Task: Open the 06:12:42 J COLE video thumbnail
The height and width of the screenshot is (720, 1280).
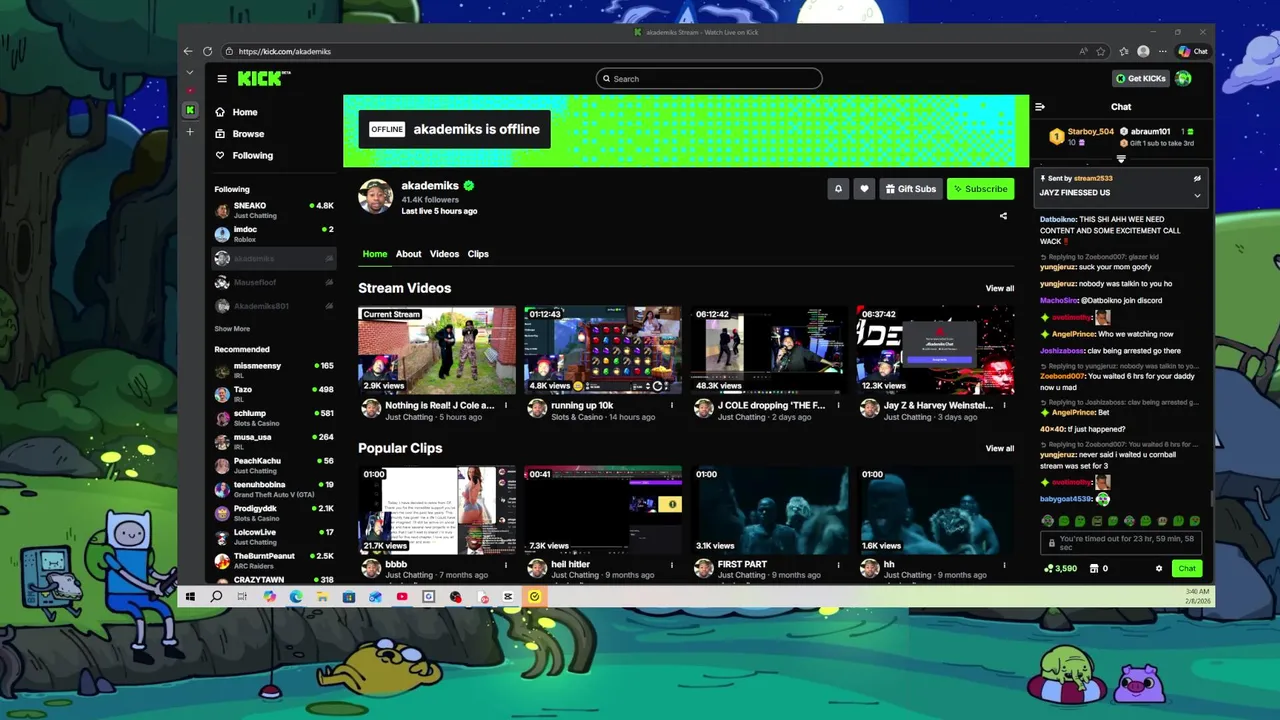Action: click(769, 350)
